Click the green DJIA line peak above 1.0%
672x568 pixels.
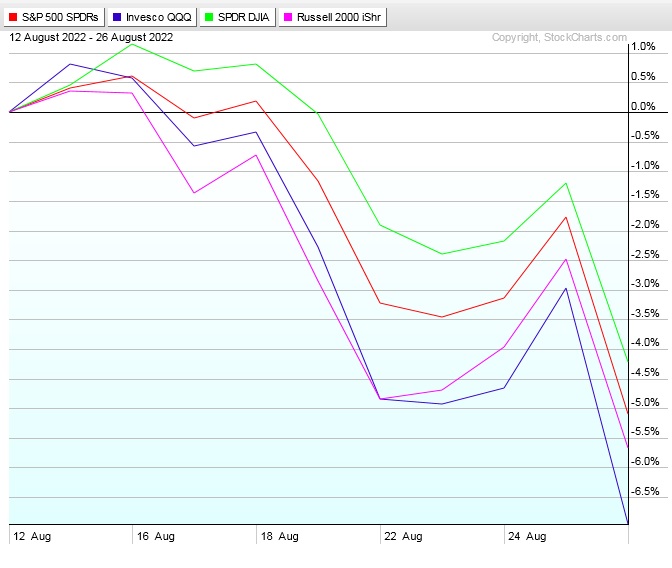pyautogui.click(x=132, y=44)
